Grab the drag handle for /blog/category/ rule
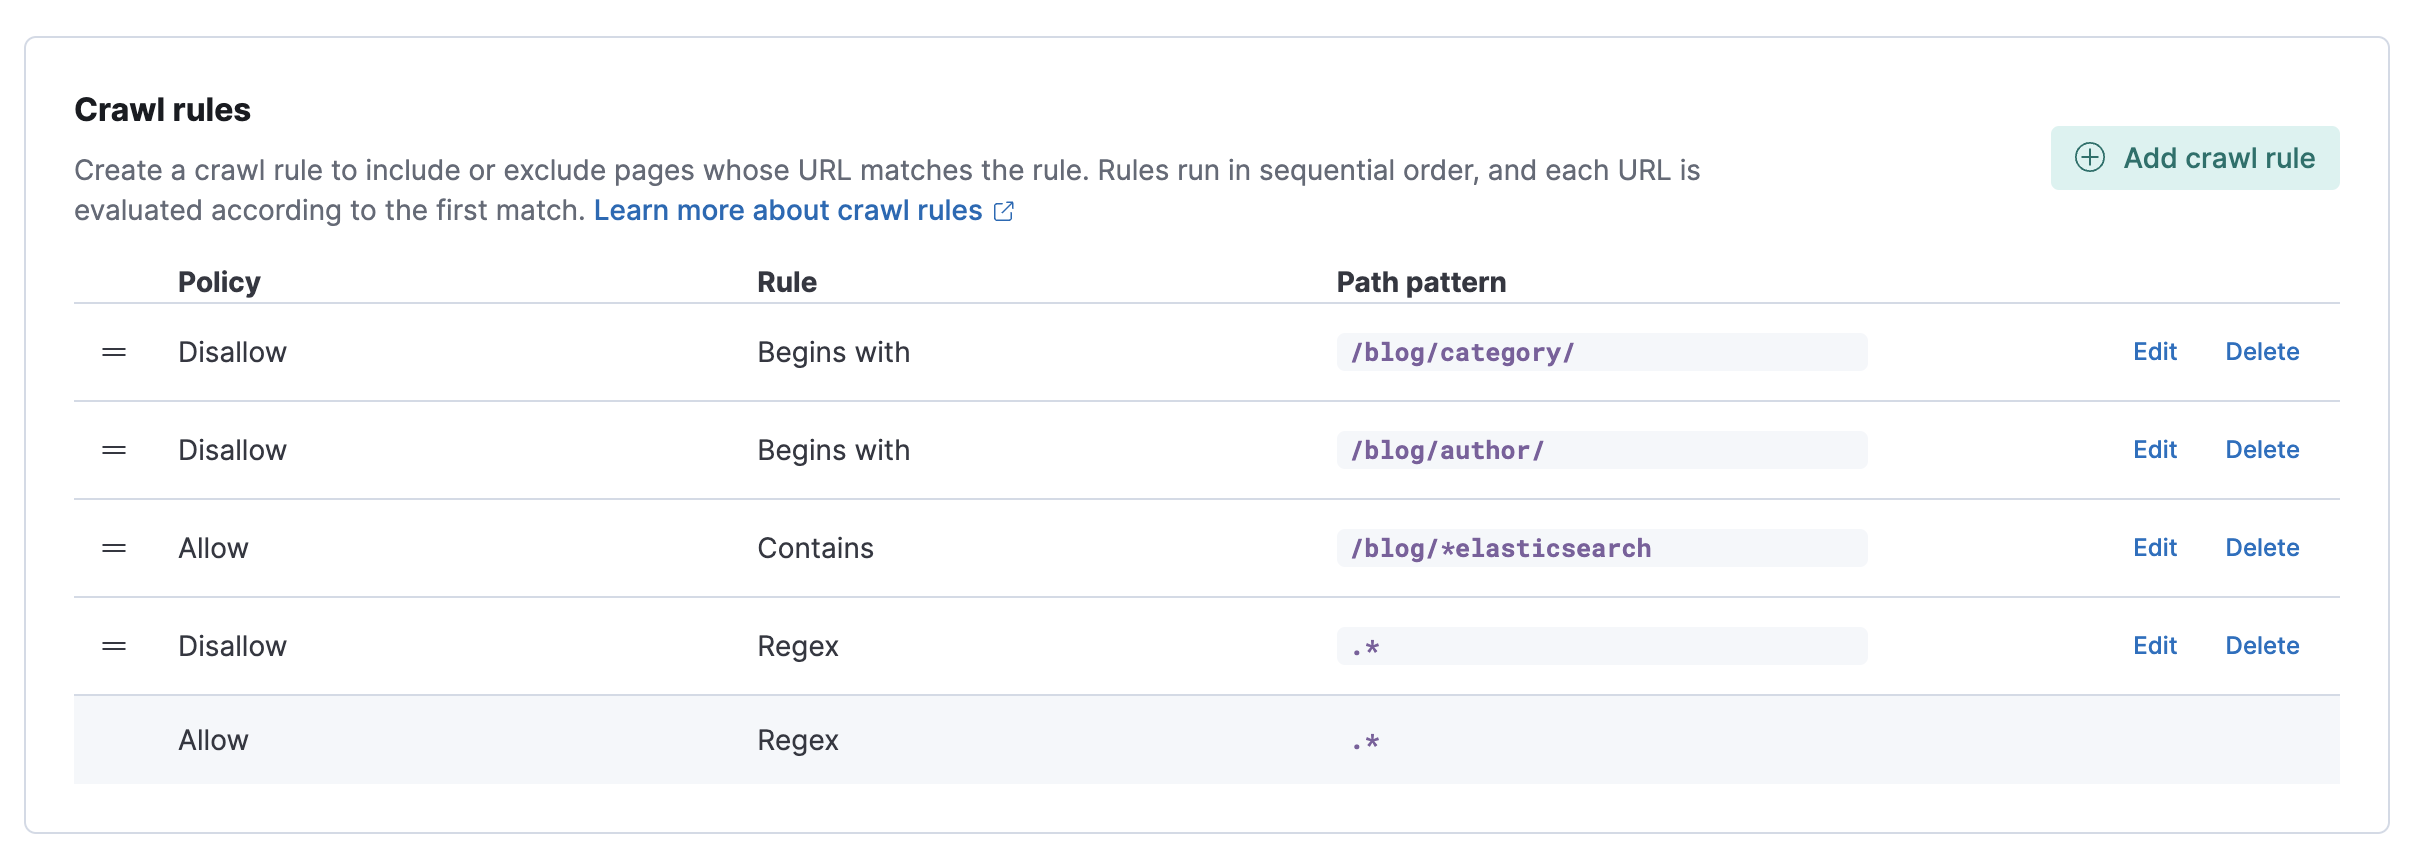This screenshot has height=854, width=2424. pyautogui.click(x=114, y=352)
